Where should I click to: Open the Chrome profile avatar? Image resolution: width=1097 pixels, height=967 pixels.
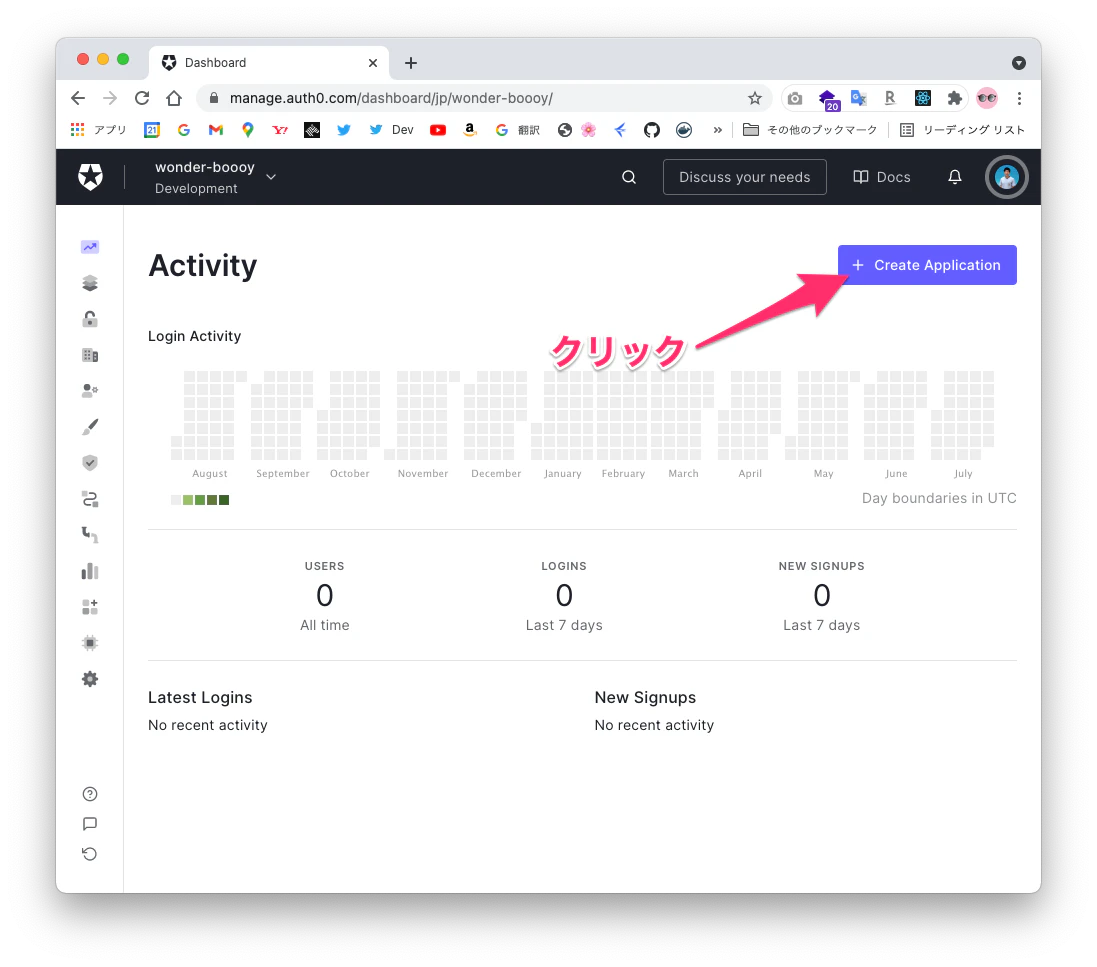(987, 98)
